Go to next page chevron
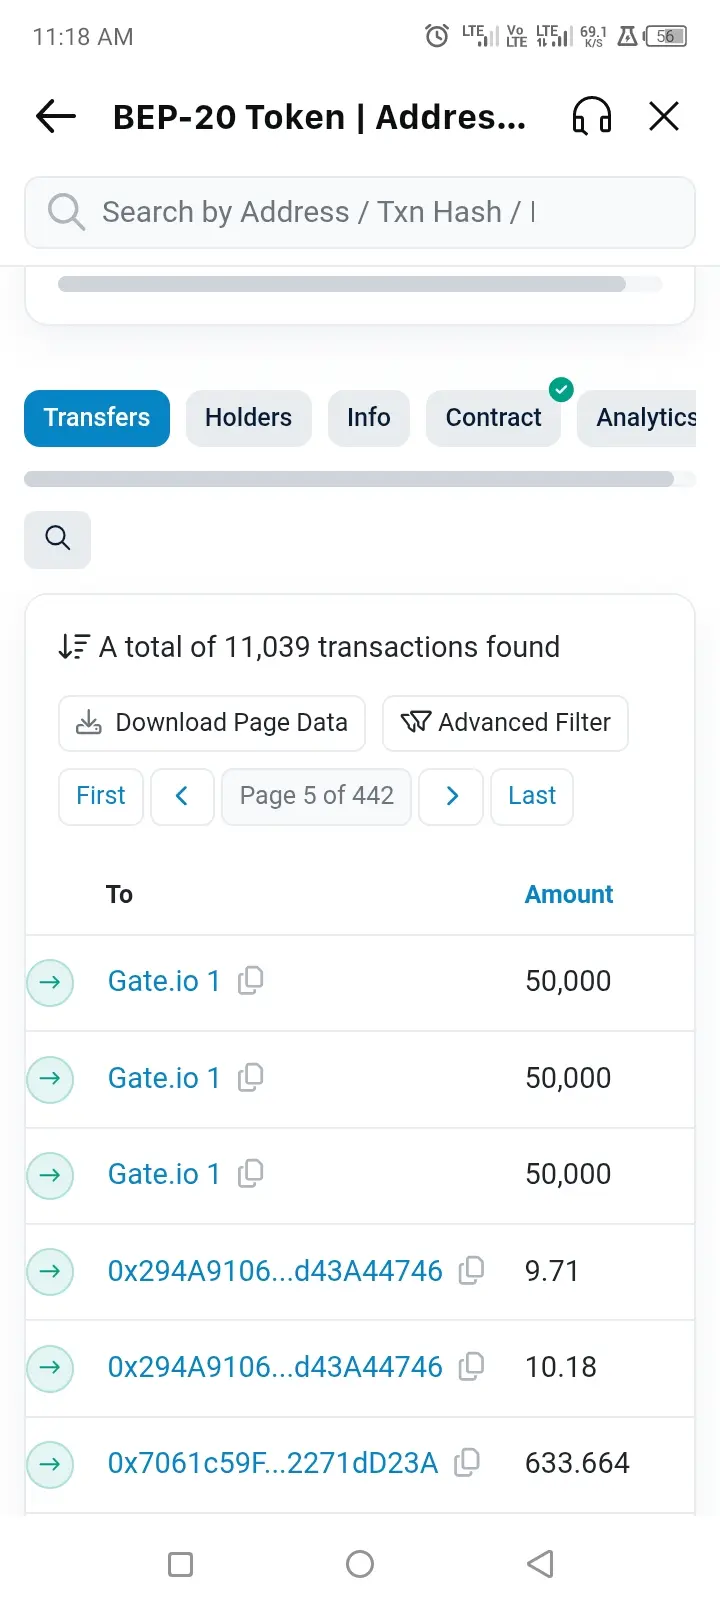The height and width of the screenshot is (1612, 720). coord(451,796)
